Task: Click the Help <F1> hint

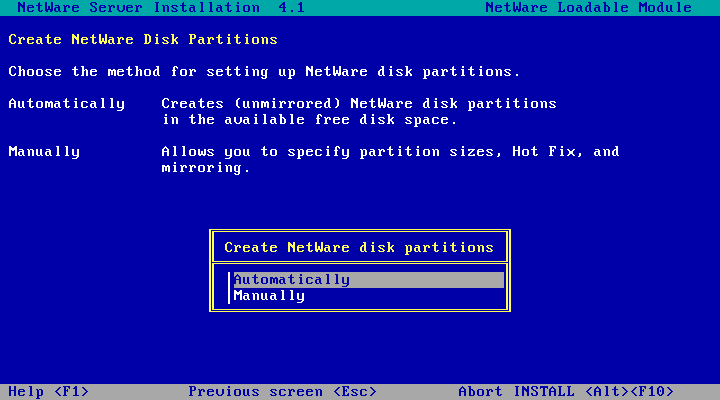Action: click(49, 392)
